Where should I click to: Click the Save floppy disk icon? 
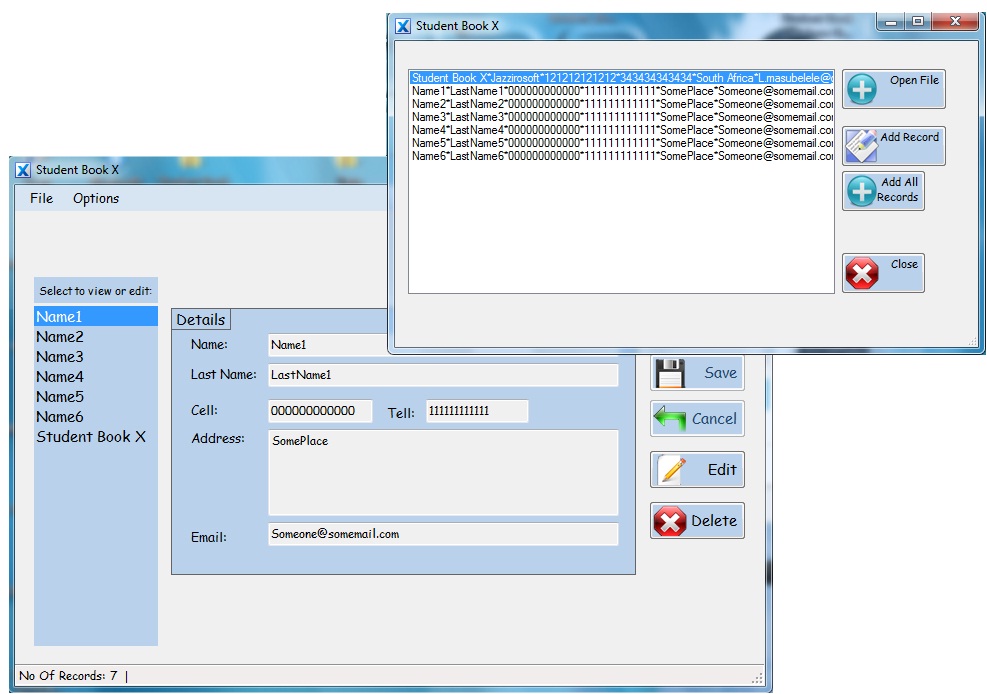[x=670, y=373]
